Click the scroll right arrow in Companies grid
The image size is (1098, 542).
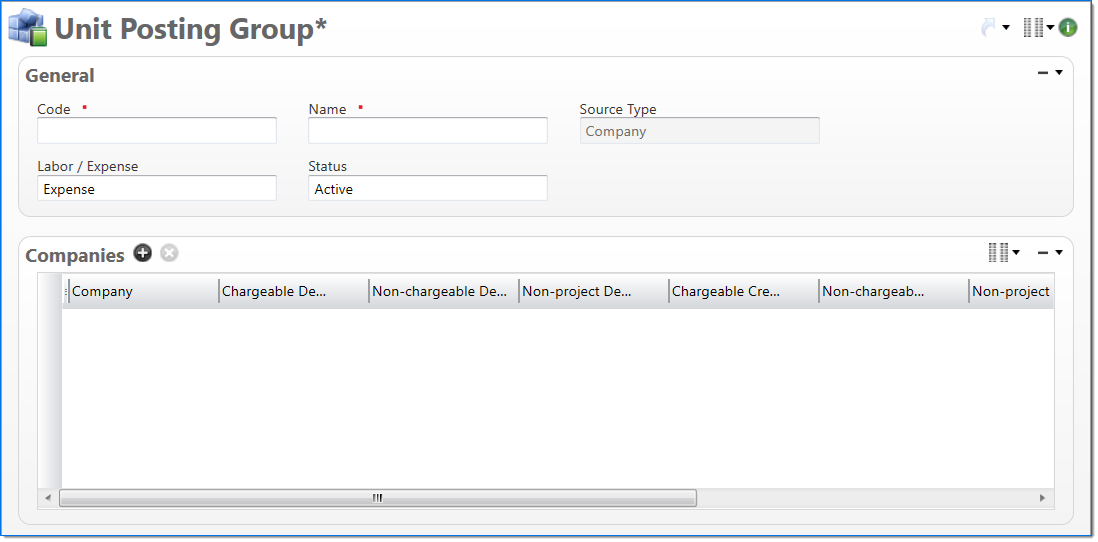pos(1042,498)
